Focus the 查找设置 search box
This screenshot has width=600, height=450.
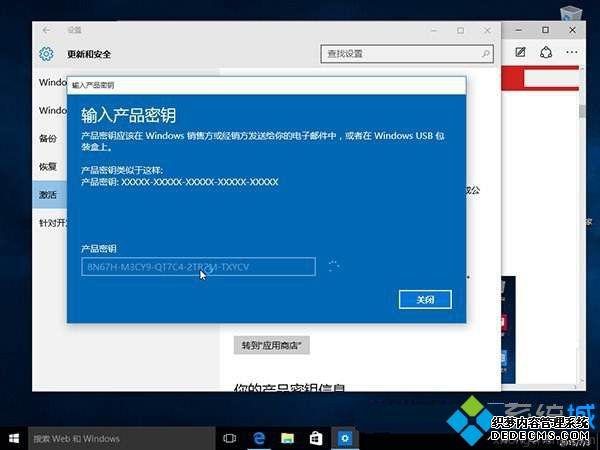point(407,54)
